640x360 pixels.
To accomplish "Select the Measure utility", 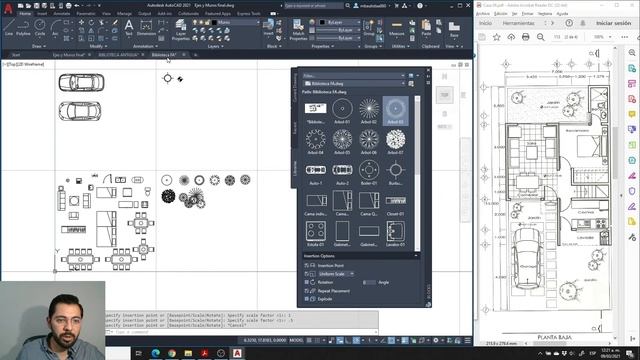I will click(x=396, y=28).
